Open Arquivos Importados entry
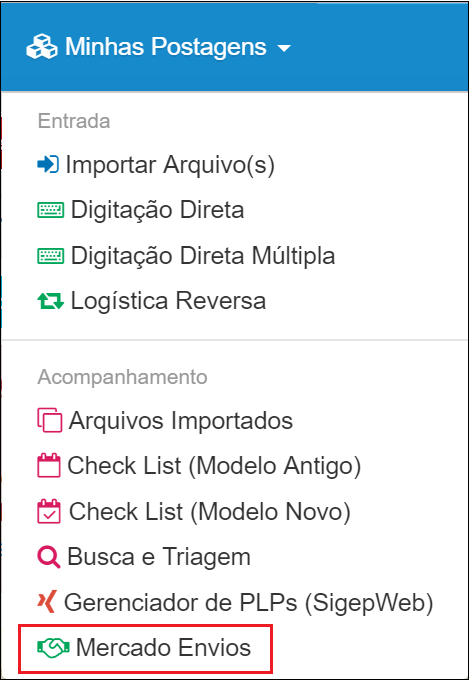 pyautogui.click(x=180, y=420)
